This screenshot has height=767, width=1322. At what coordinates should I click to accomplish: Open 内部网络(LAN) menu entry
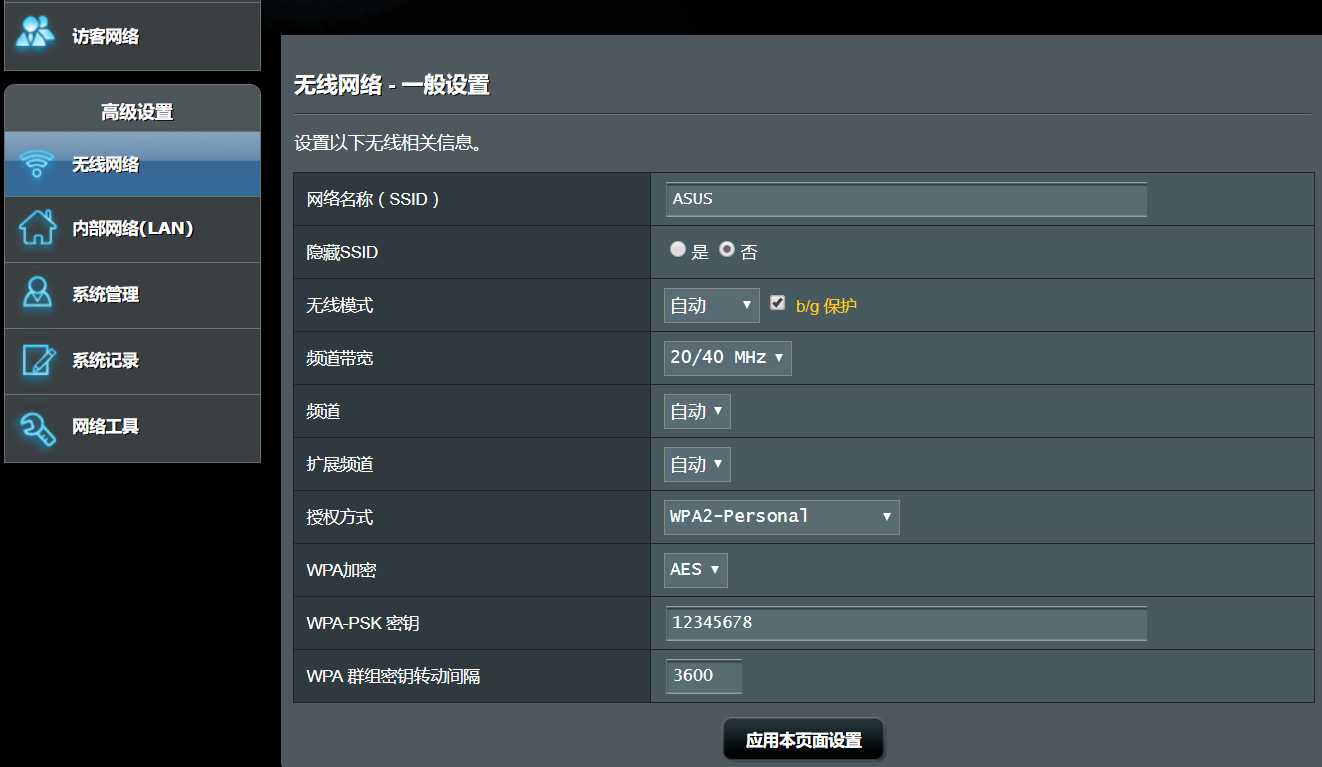(x=132, y=229)
